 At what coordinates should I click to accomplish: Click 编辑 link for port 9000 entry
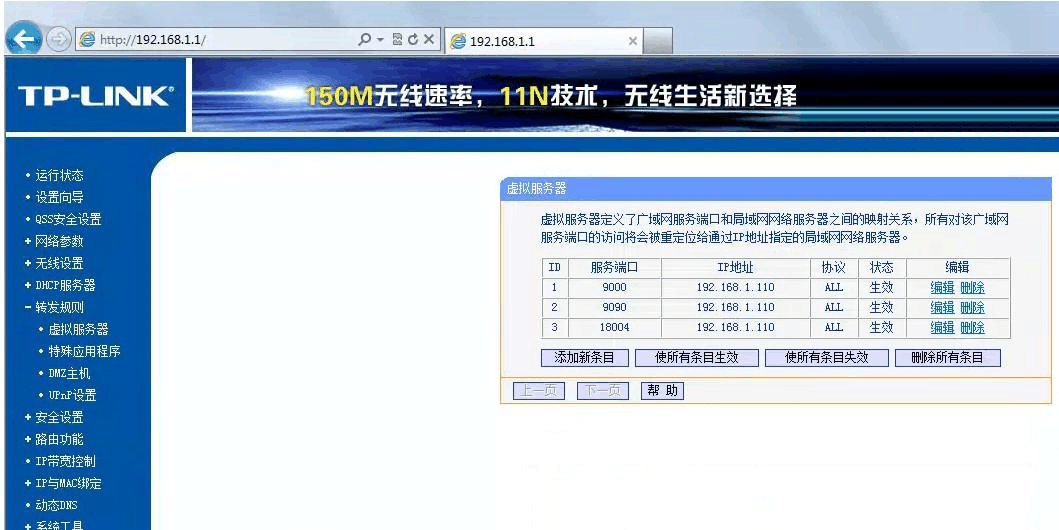point(942,287)
